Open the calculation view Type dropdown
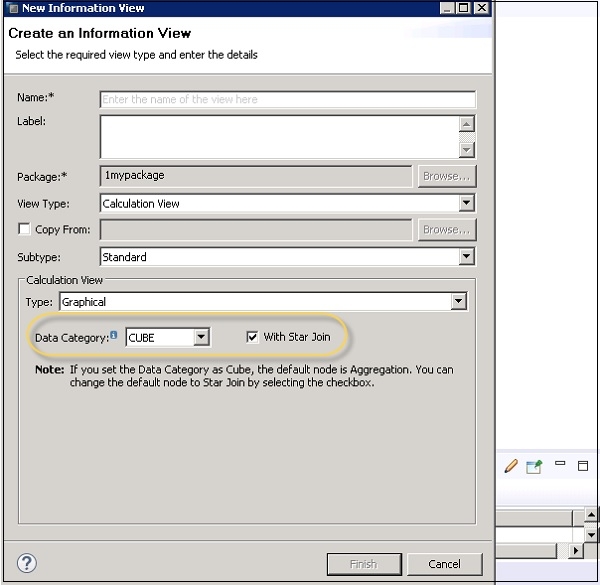The height and width of the screenshot is (585, 600). pyautogui.click(x=458, y=301)
